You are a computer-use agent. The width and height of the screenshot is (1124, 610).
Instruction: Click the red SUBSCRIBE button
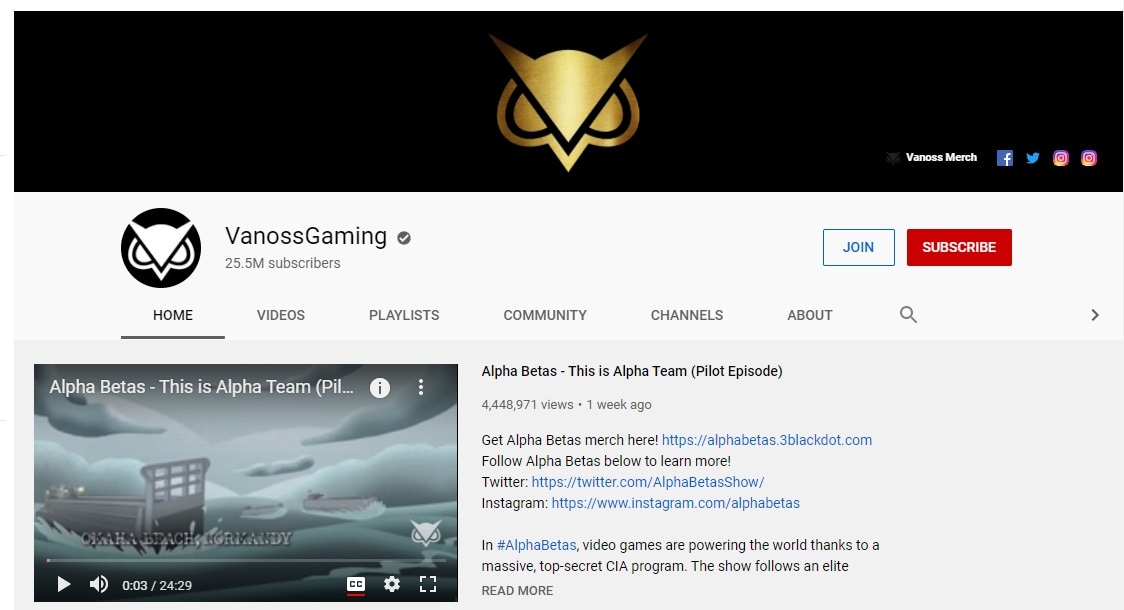point(959,247)
